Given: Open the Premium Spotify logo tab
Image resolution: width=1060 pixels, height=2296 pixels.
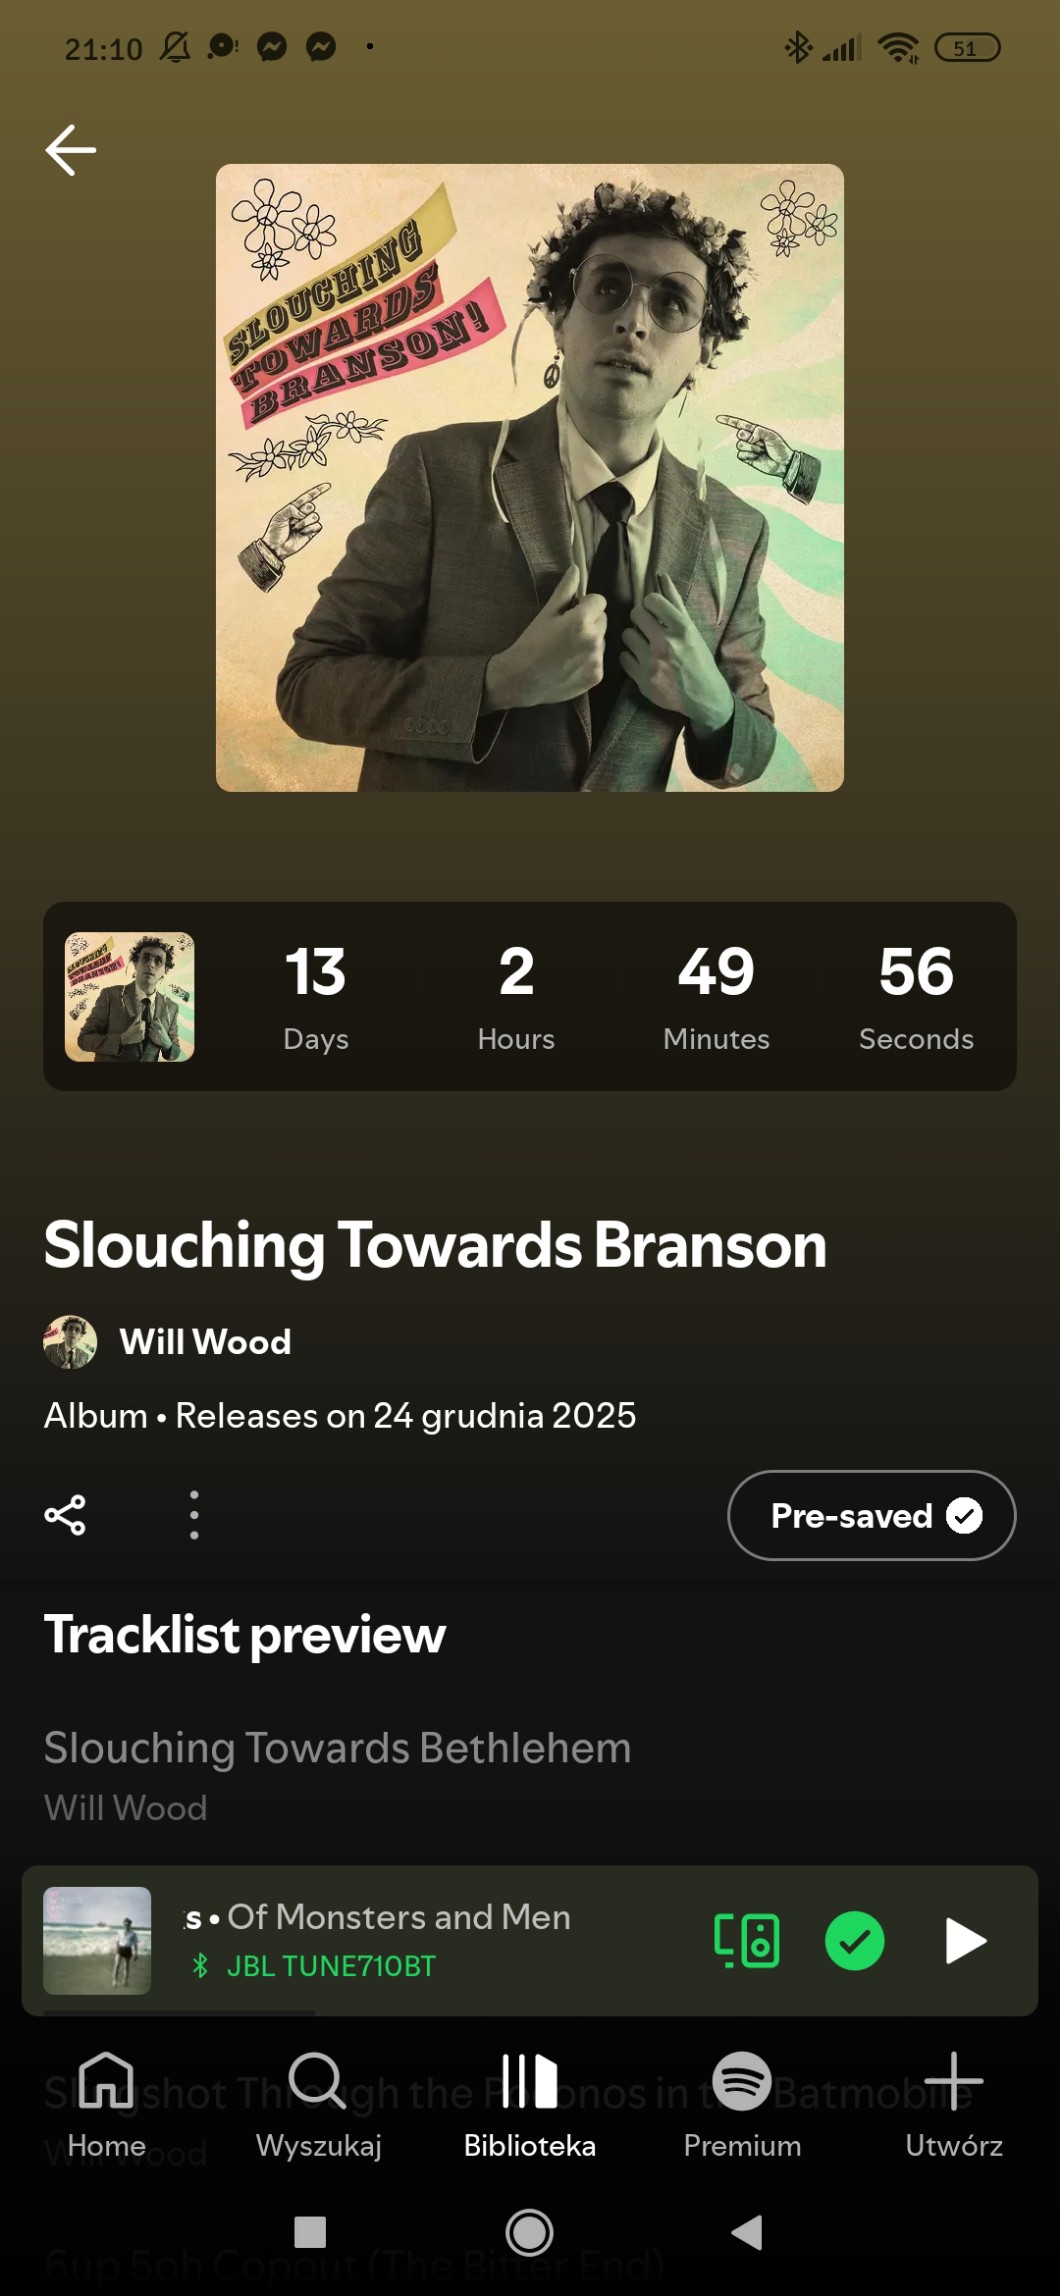Looking at the screenshot, I should [x=742, y=2104].
